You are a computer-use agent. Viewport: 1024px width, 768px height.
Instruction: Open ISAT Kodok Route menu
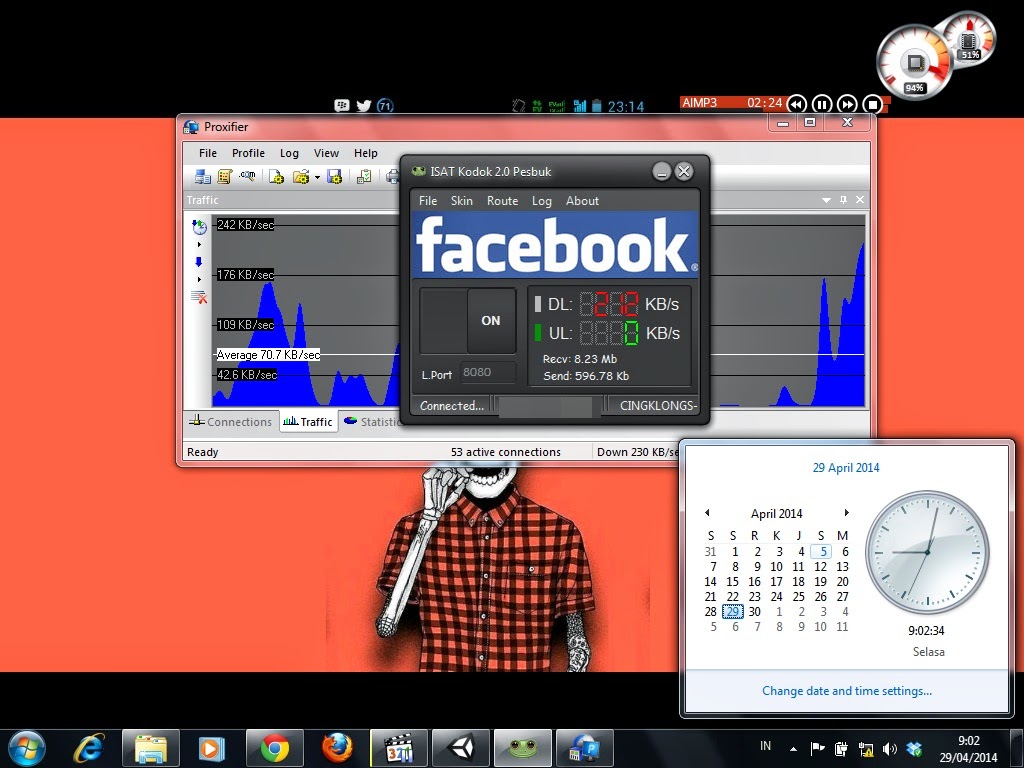[502, 200]
